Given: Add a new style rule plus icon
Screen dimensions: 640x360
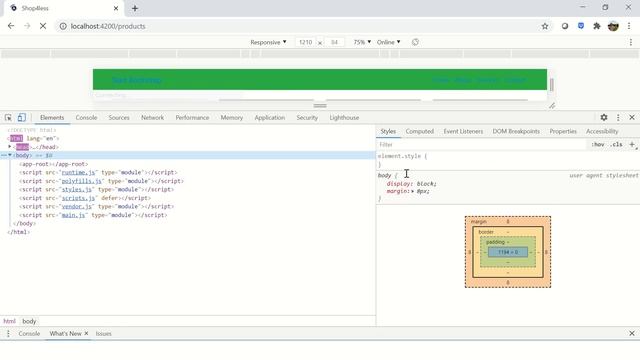Looking at the screenshot, I should point(632,144).
